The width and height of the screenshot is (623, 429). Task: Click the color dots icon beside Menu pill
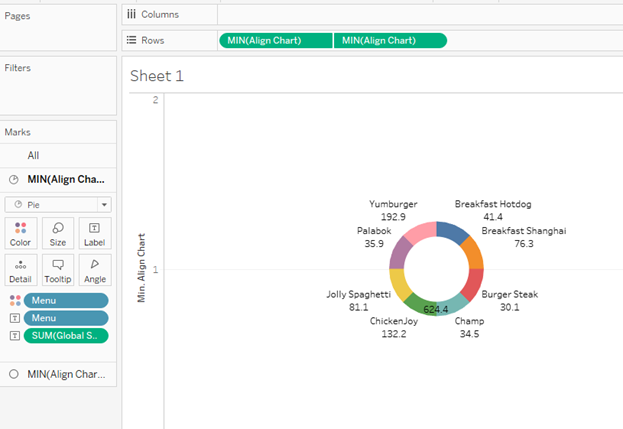click(15, 301)
